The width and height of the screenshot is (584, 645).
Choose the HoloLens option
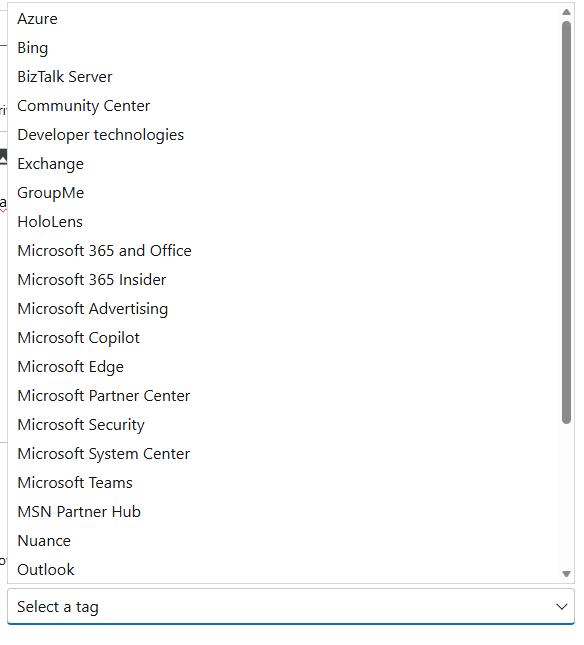[284, 222]
